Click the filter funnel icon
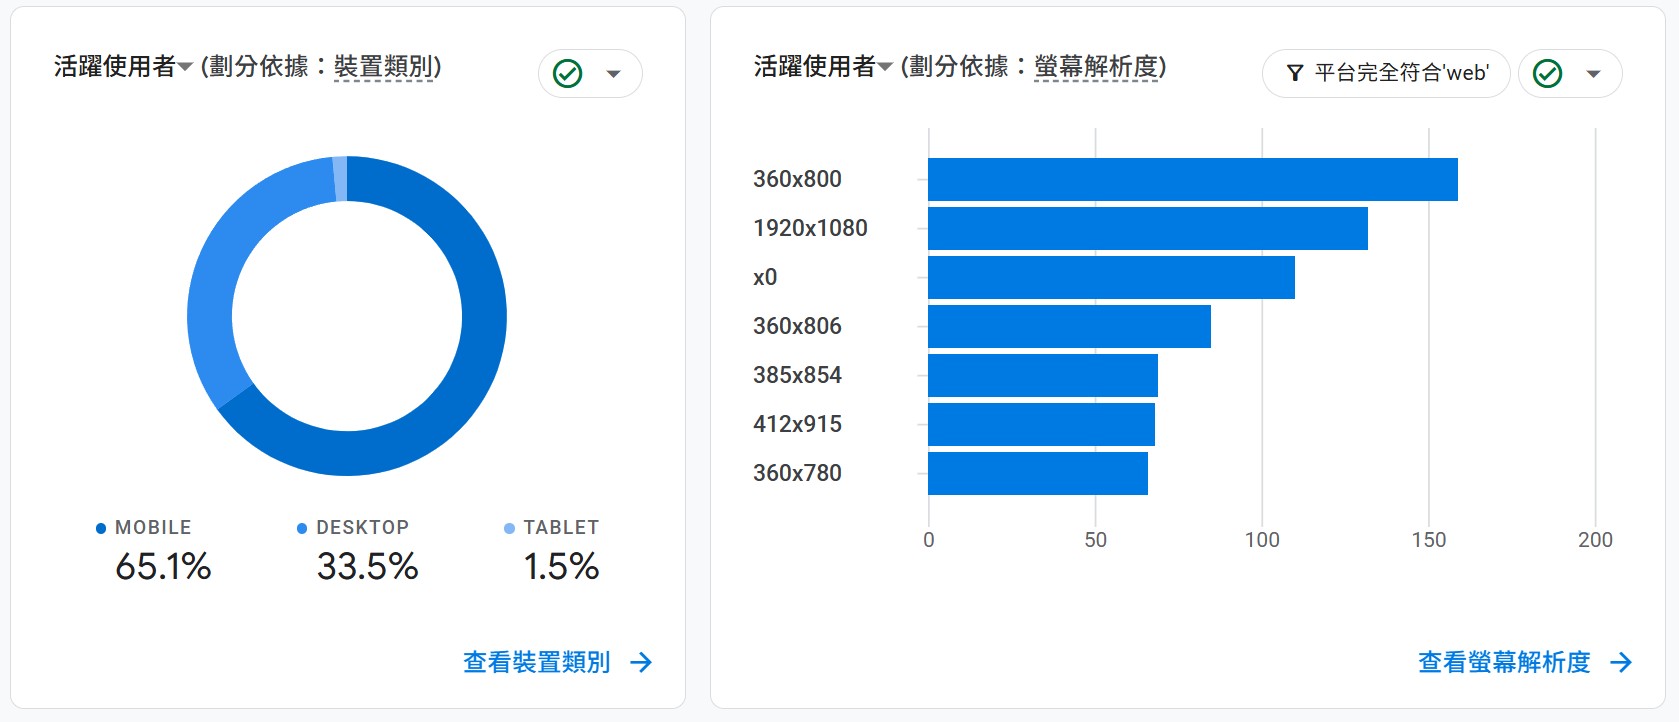The image size is (1679, 722). (x=1295, y=73)
